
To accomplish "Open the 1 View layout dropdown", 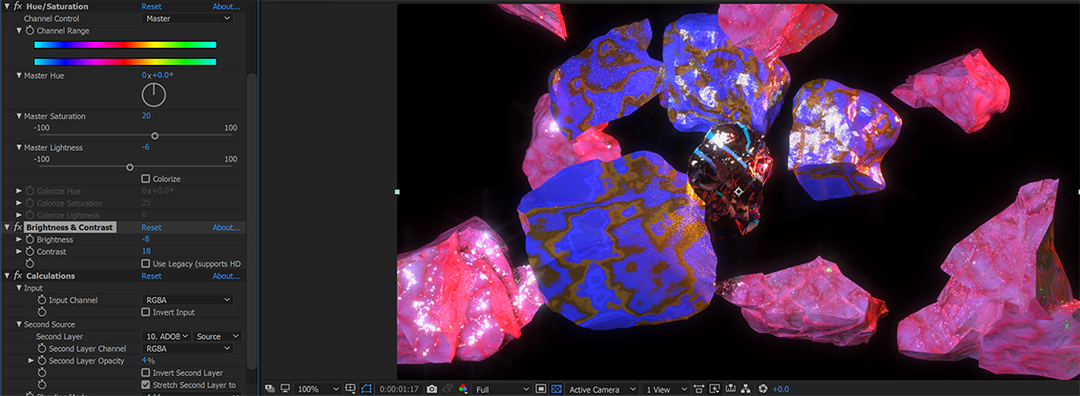I will (x=665, y=389).
